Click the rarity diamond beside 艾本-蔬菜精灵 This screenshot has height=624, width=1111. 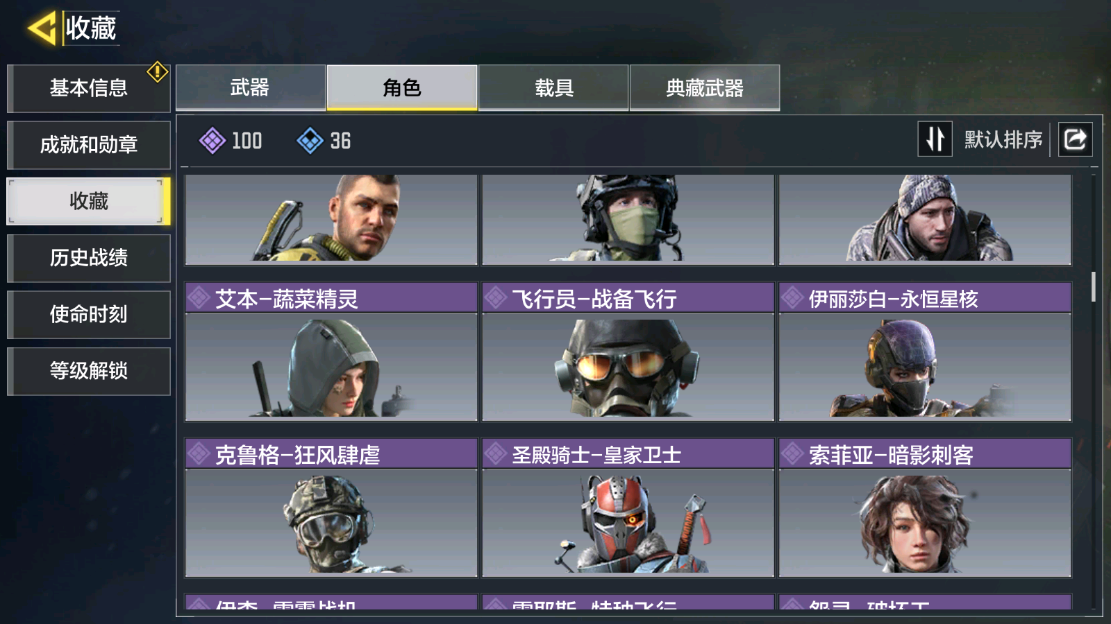[199, 298]
